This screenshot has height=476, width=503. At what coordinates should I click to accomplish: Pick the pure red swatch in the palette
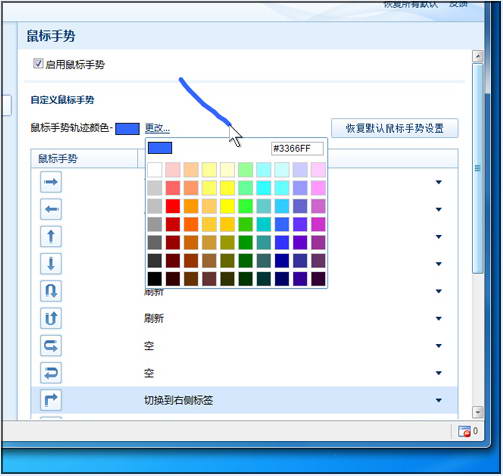coord(173,206)
